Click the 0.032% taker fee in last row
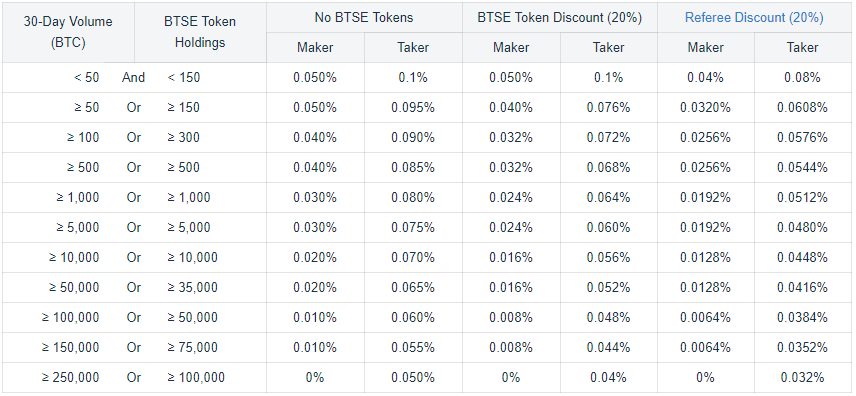 pos(802,377)
